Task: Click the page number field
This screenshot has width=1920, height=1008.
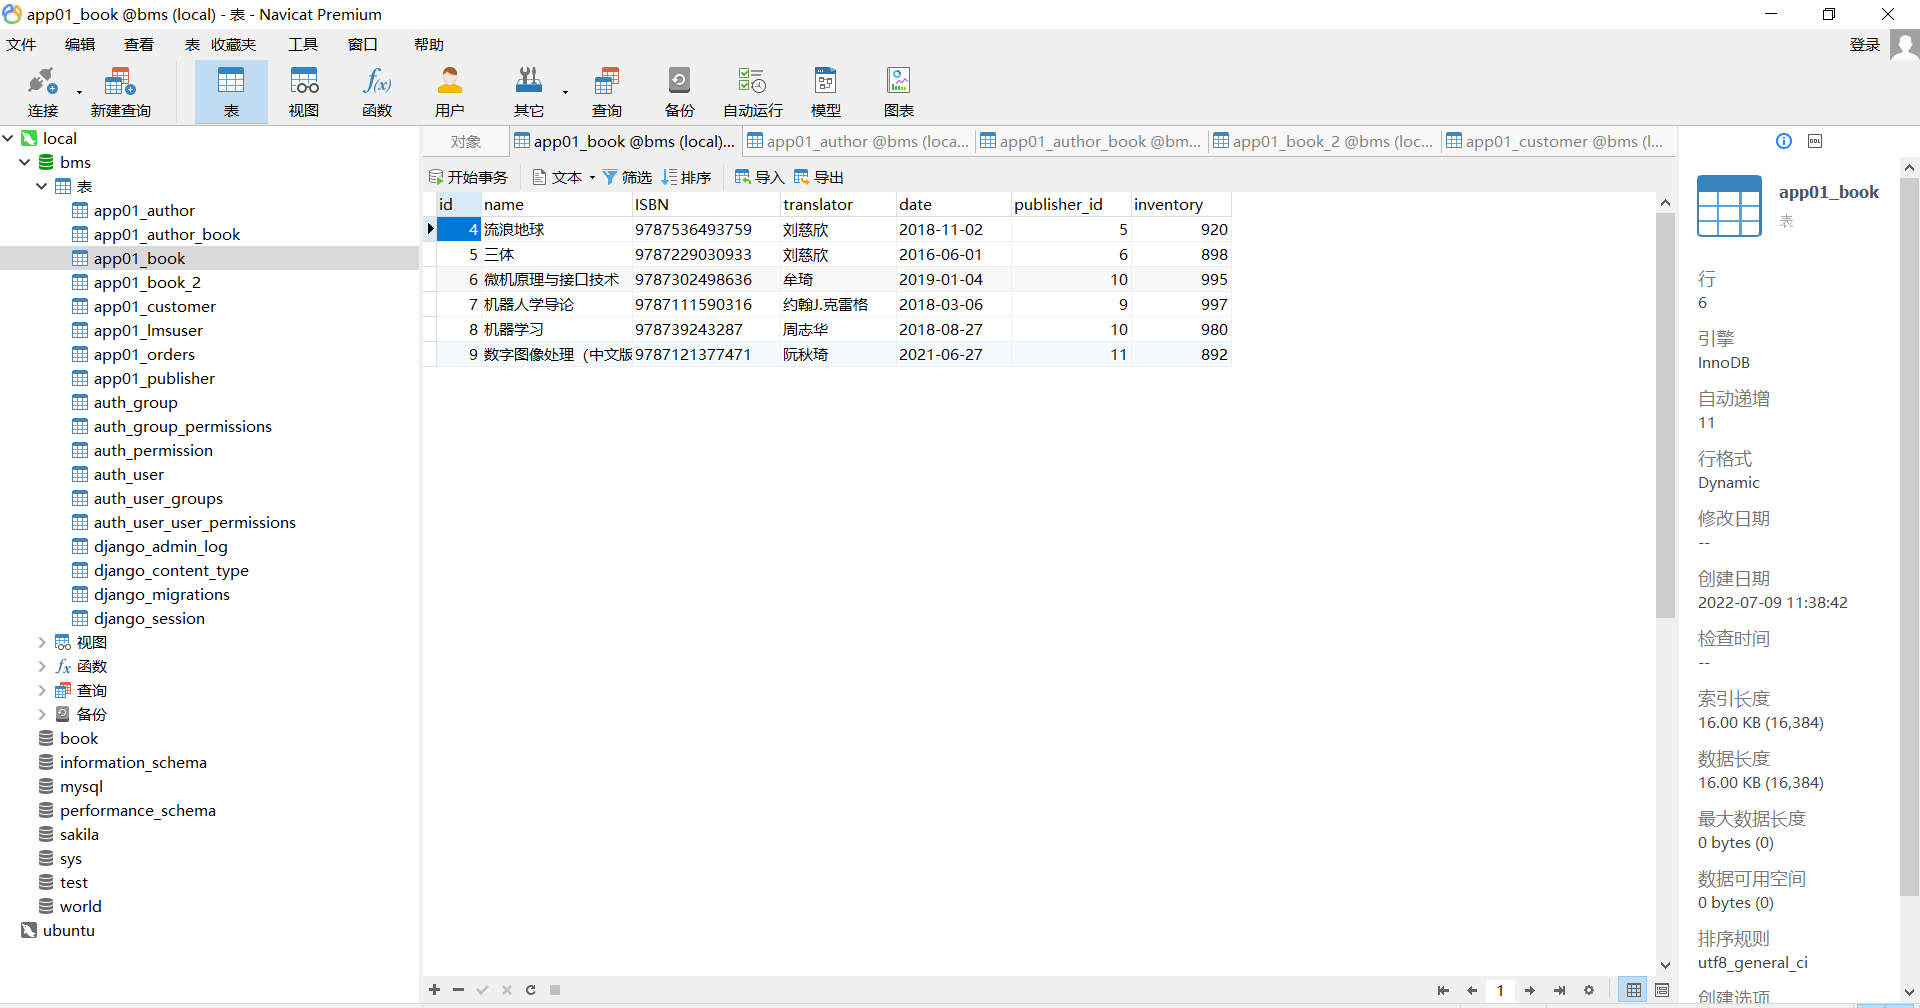Action: [1500, 990]
